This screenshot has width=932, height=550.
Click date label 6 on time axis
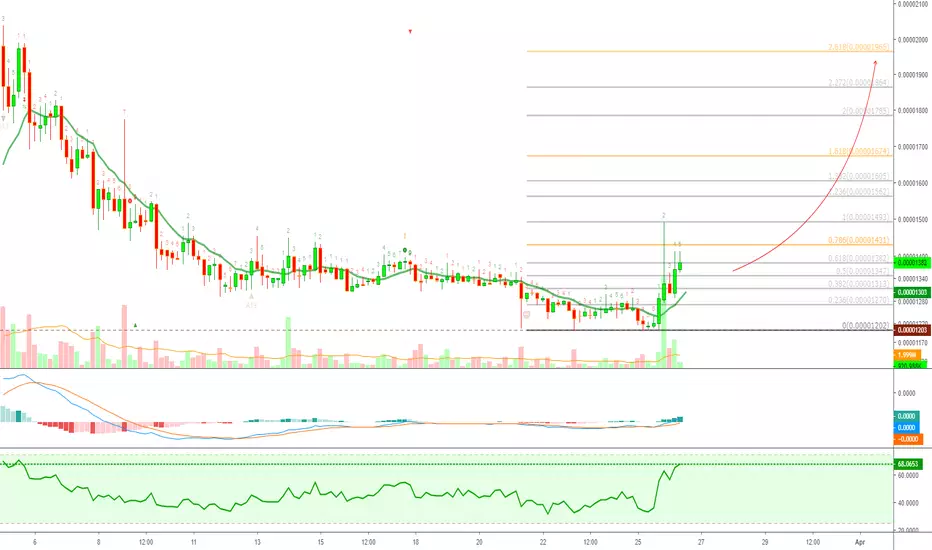pos(35,542)
